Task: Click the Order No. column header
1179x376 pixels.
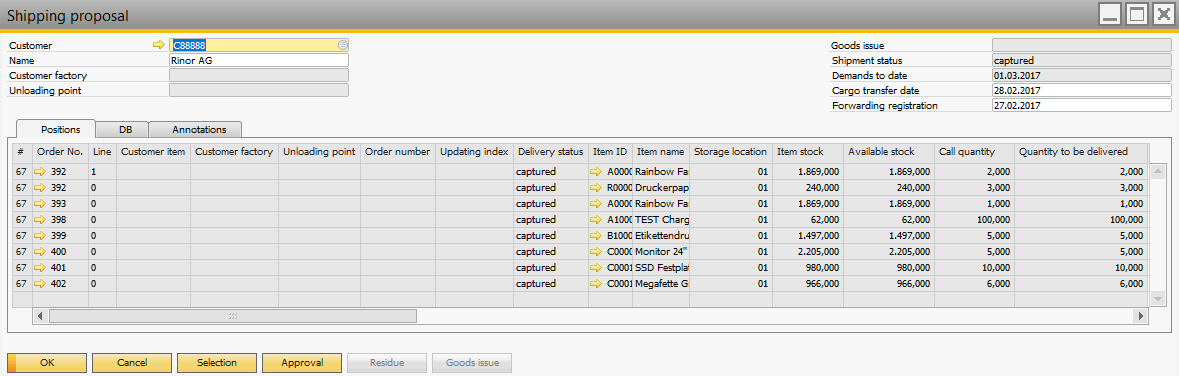Action: pos(60,152)
